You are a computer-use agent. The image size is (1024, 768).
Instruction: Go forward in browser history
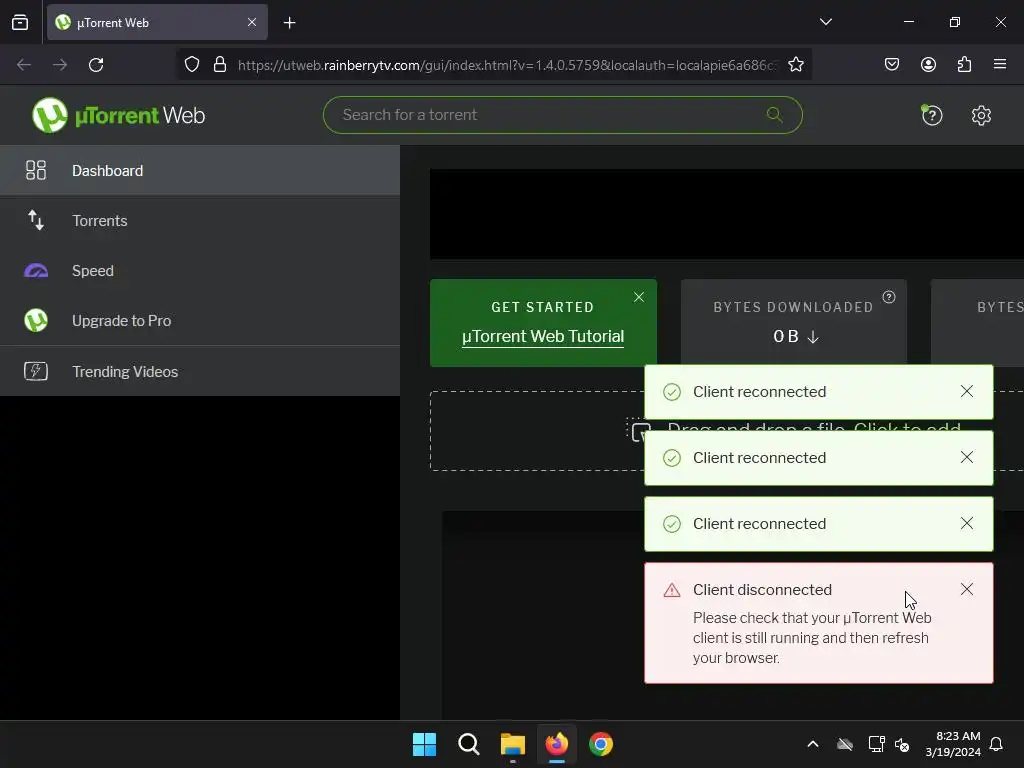point(60,65)
